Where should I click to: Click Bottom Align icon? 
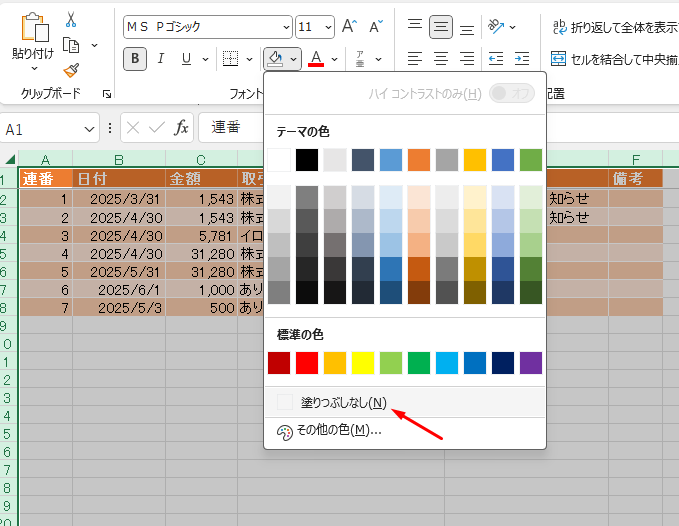pos(467,28)
